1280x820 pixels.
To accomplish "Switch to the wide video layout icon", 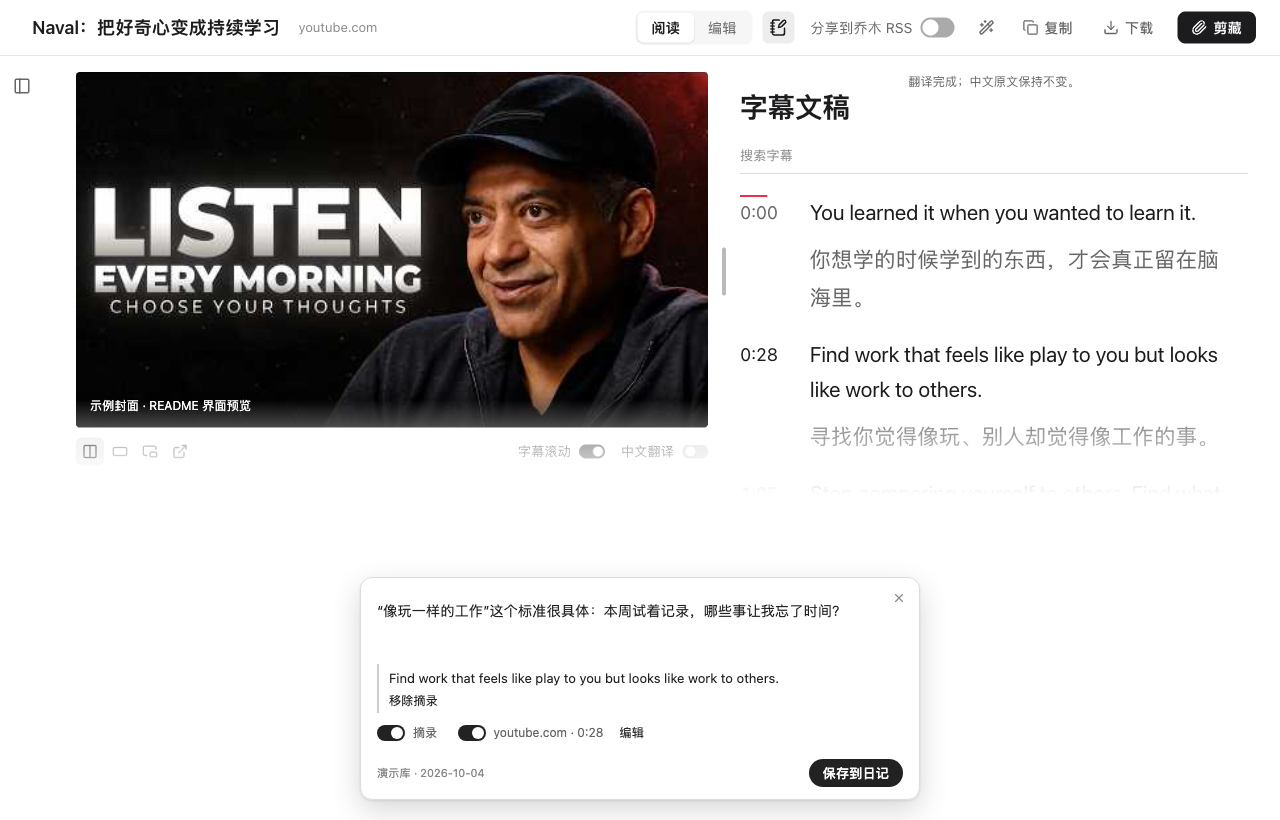I will tap(120, 451).
